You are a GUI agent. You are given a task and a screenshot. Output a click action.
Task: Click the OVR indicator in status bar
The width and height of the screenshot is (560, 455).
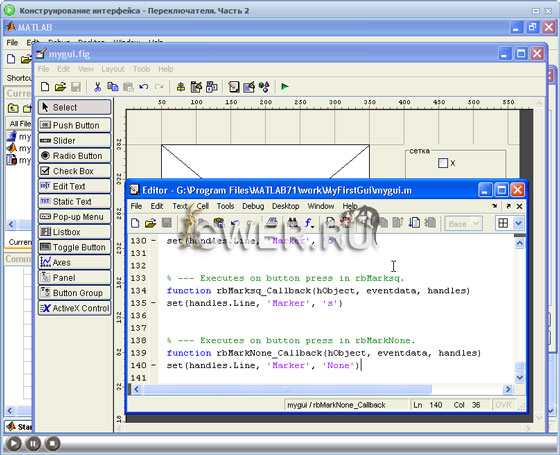[504, 405]
